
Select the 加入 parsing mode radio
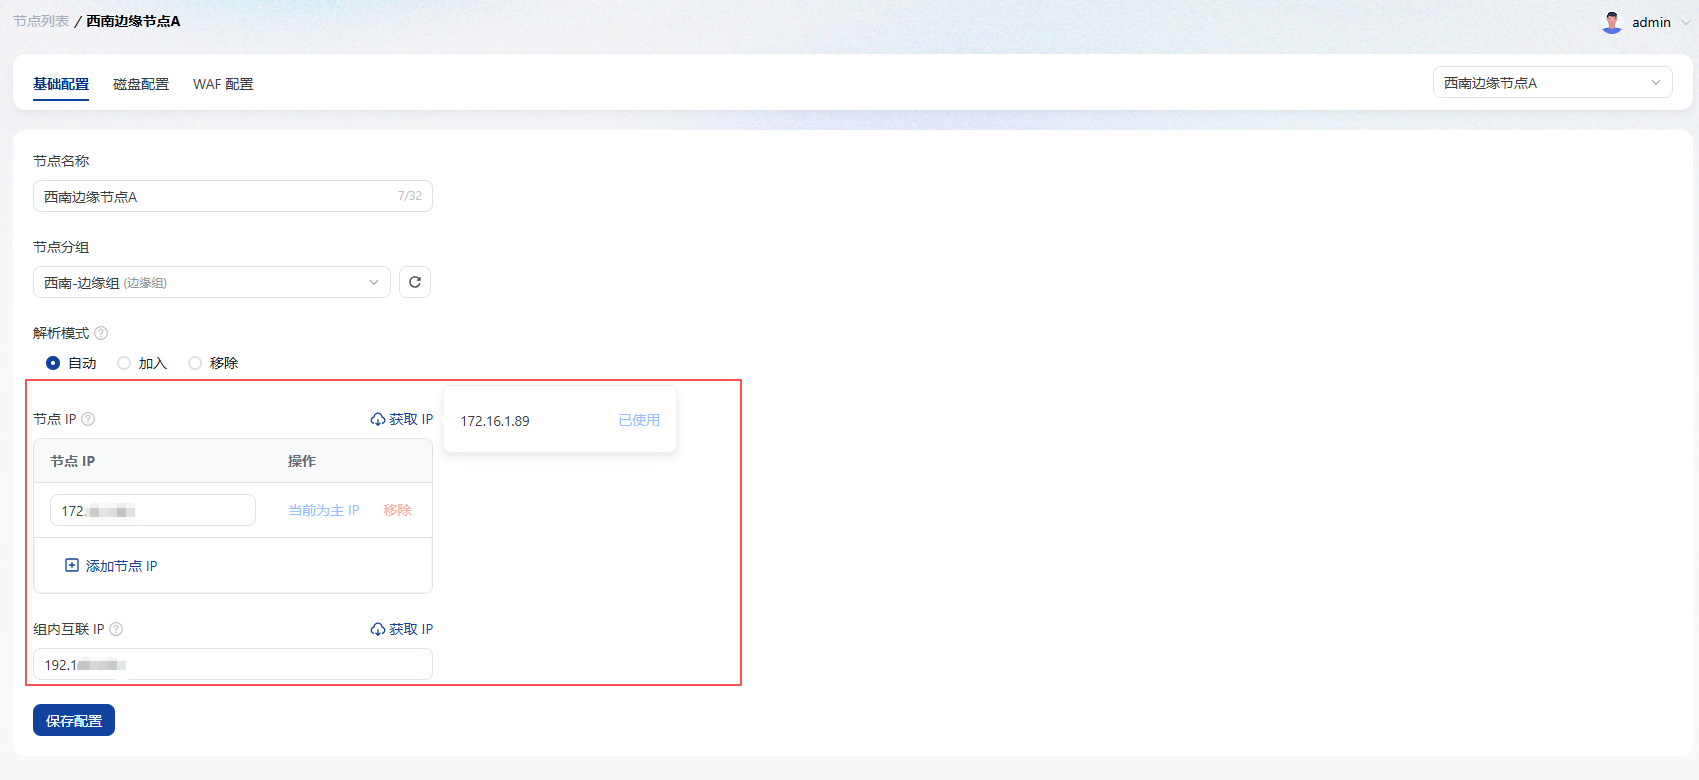coord(124,363)
